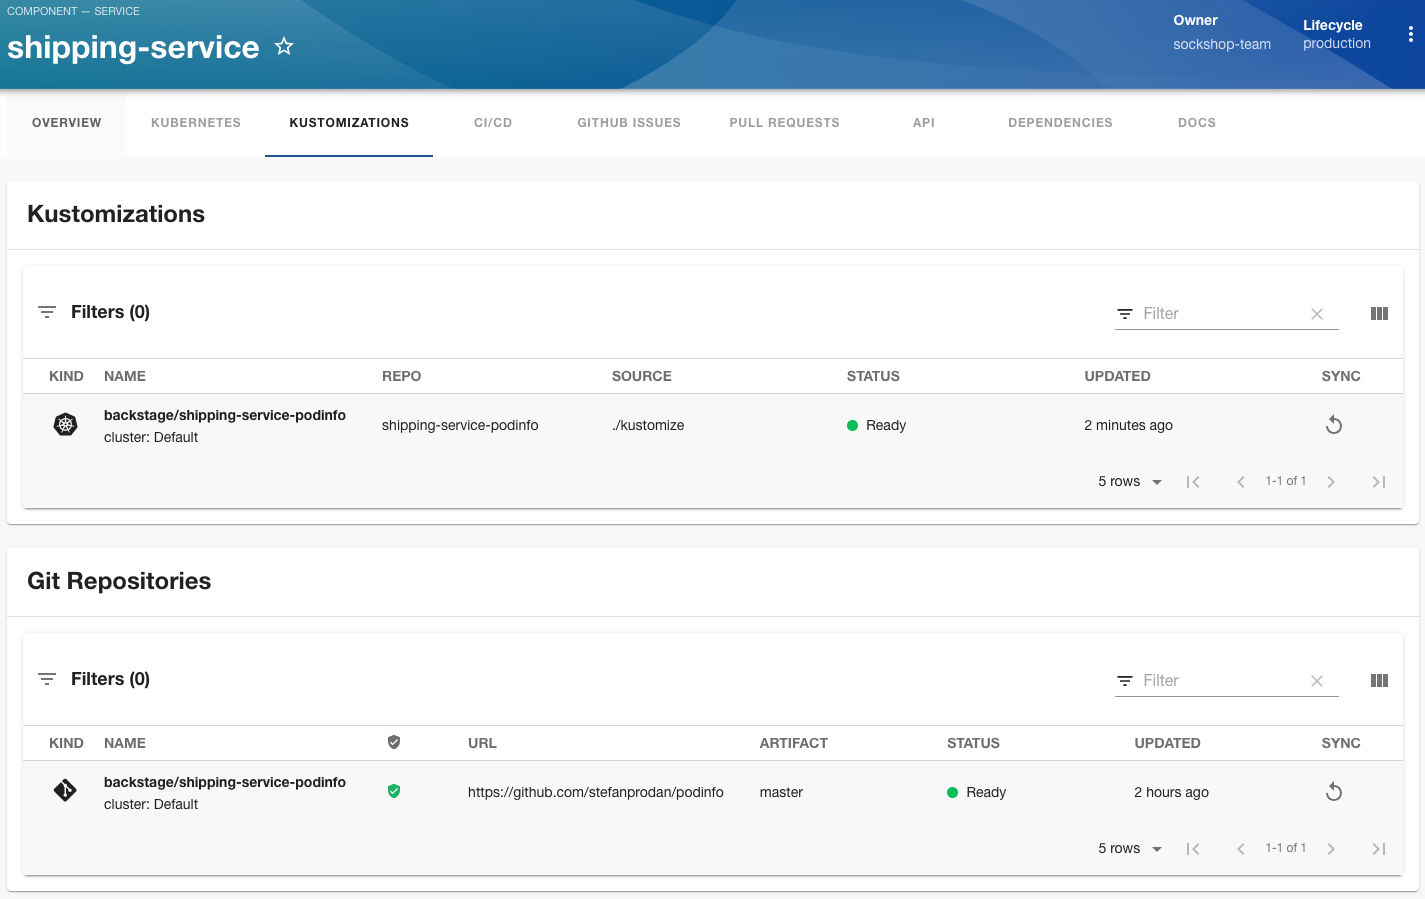Click the 'master' artifact cell
This screenshot has width=1425, height=899.
point(781,792)
